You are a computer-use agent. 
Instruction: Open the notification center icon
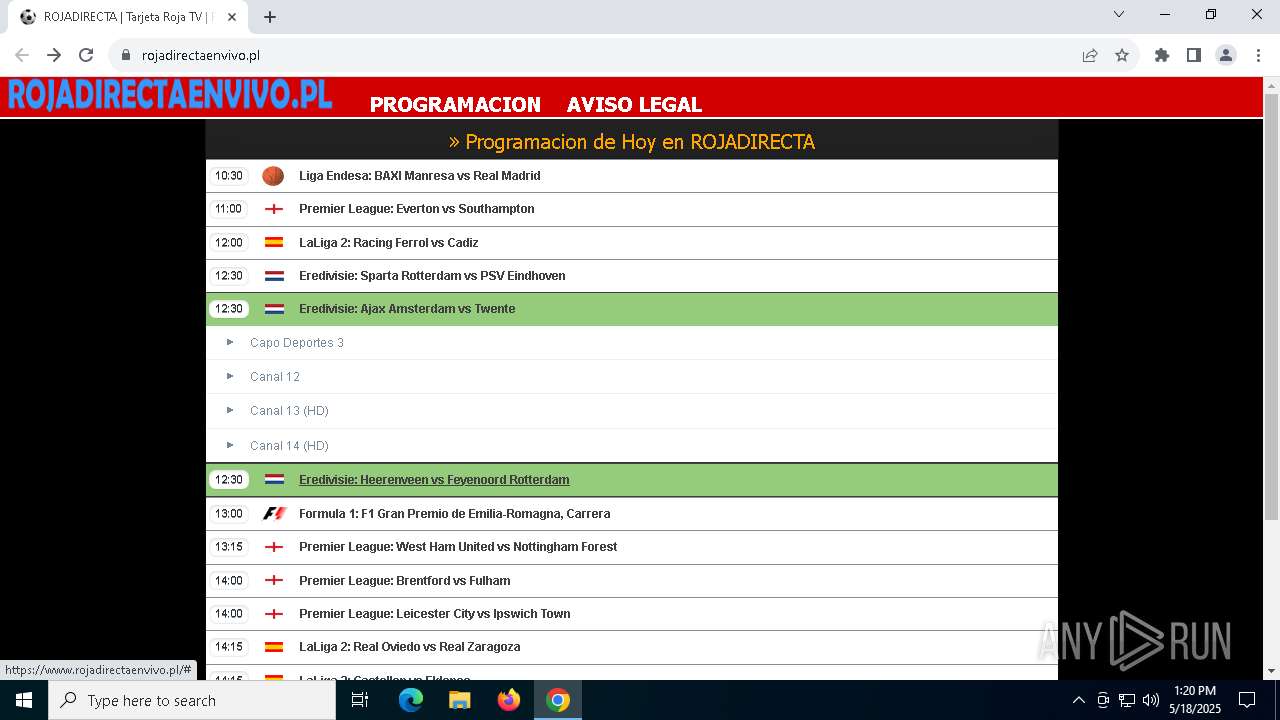(x=1247, y=700)
